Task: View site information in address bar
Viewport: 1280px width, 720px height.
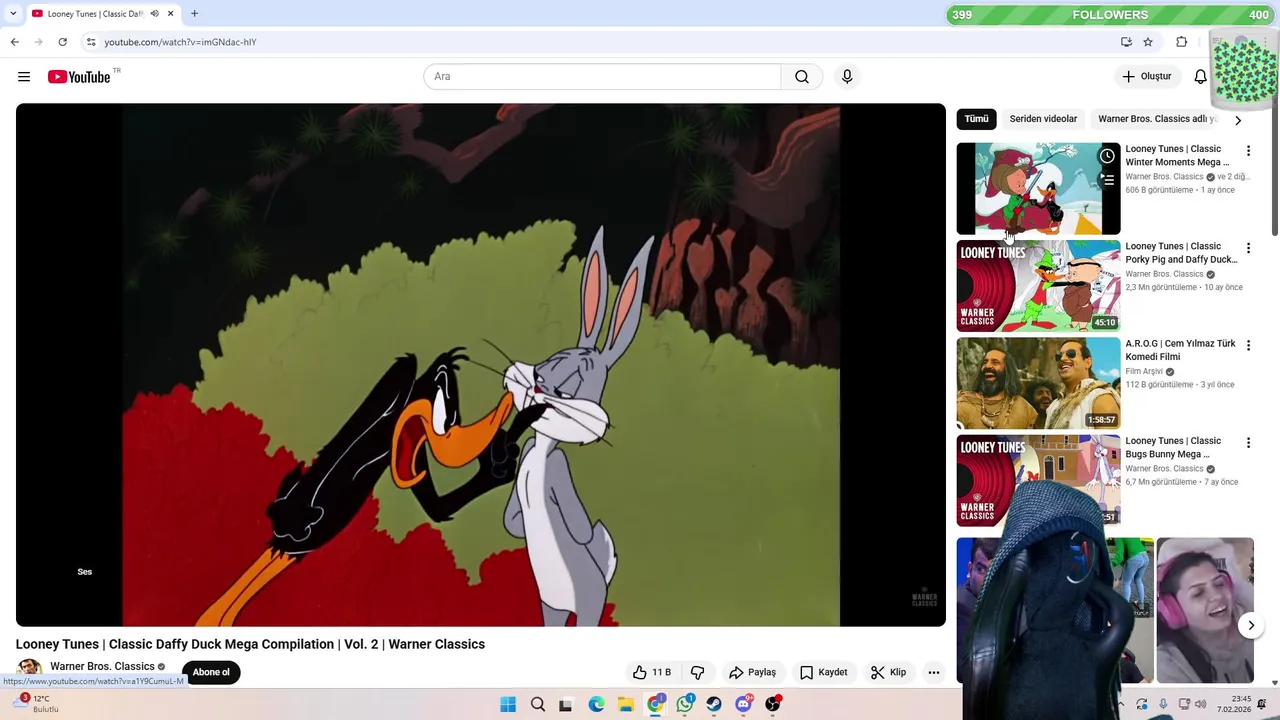Action: pos(91,42)
